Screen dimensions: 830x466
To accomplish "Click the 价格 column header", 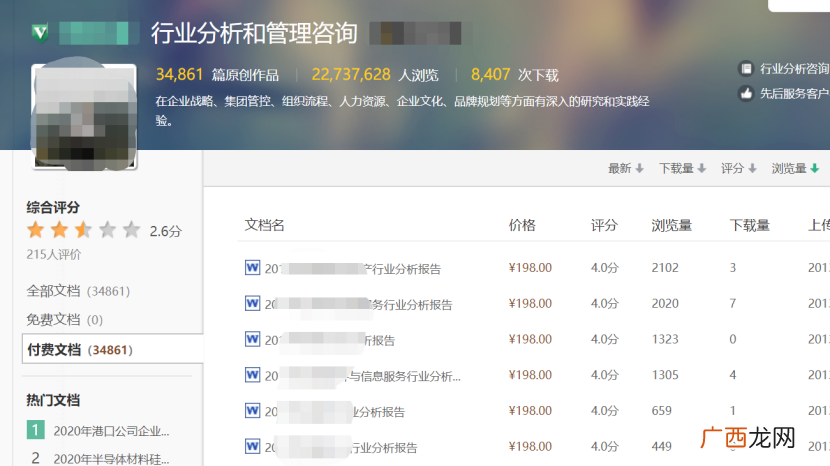I will (x=522, y=225).
